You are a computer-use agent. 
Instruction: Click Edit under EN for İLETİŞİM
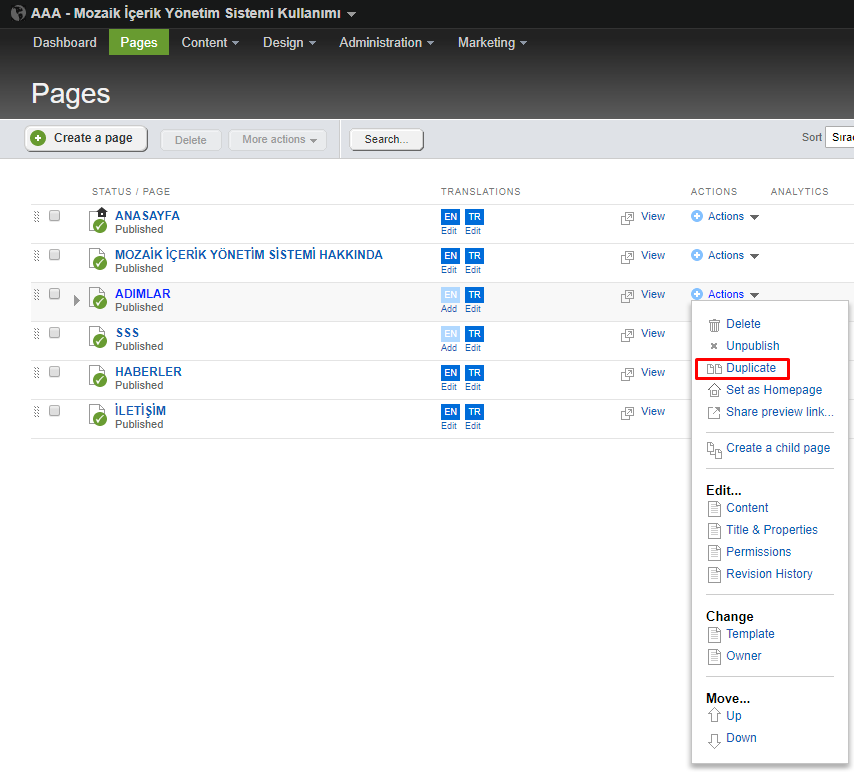click(x=449, y=426)
